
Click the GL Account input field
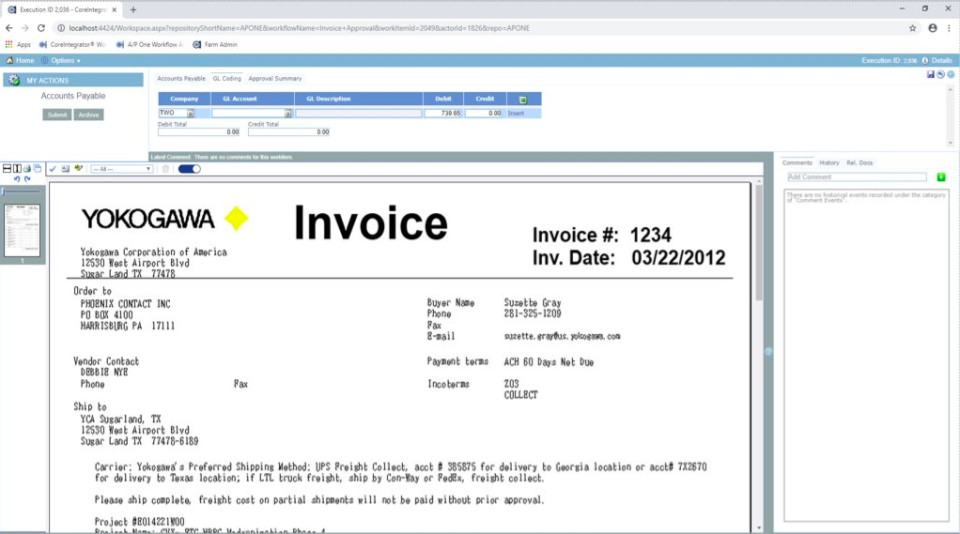click(247, 113)
